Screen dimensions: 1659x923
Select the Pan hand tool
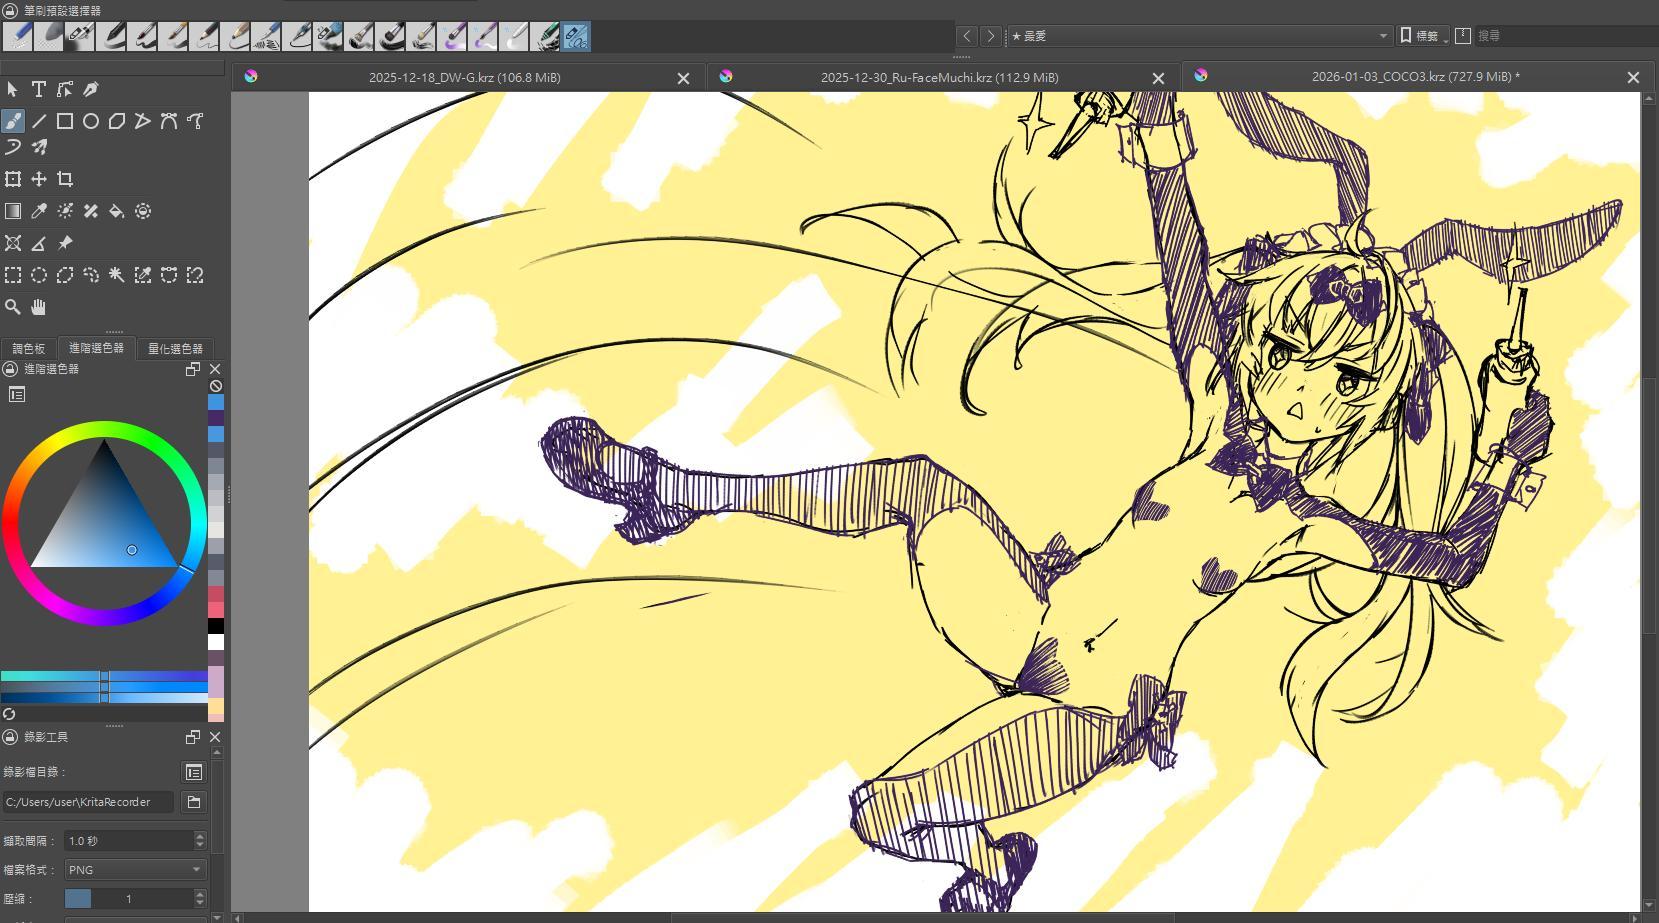tap(39, 307)
